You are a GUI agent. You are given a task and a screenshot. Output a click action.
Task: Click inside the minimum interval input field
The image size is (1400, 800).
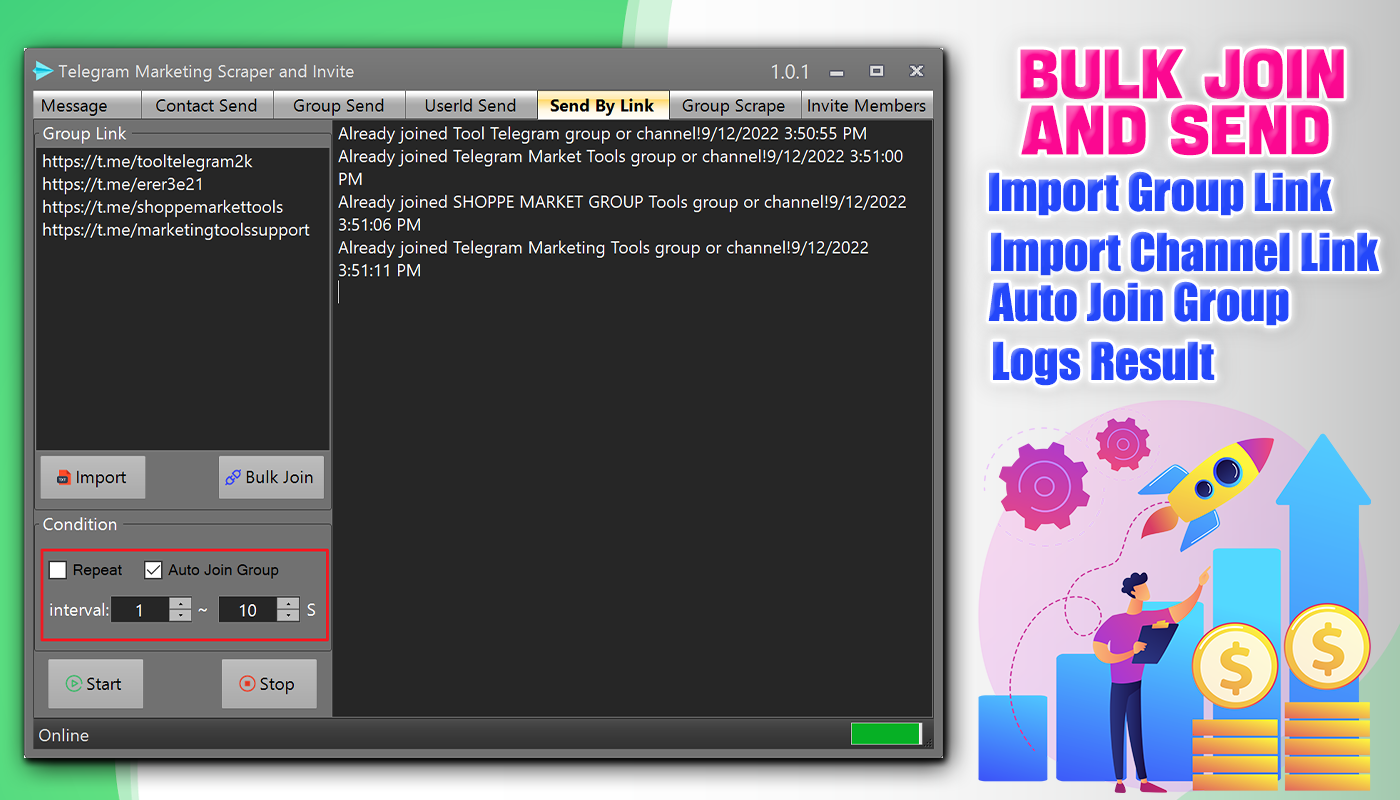pyautogui.click(x=139, y=609)
